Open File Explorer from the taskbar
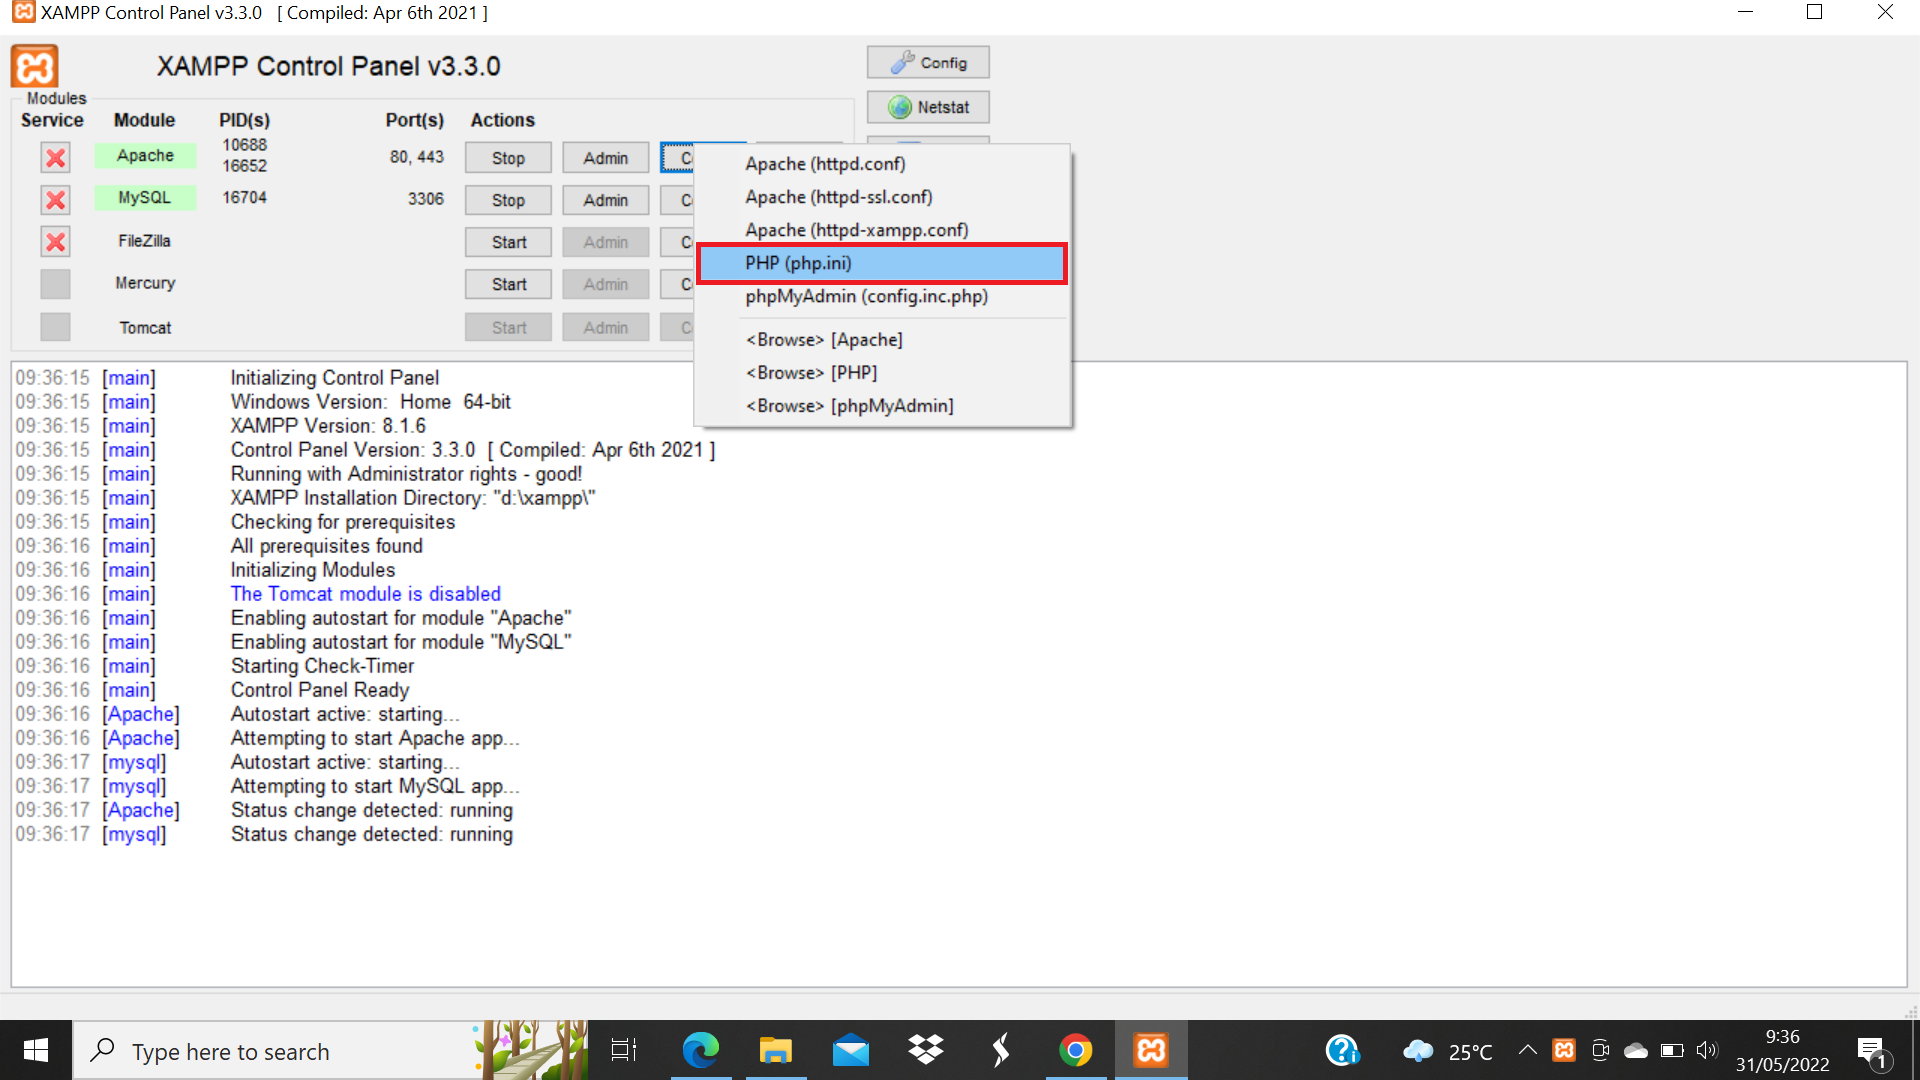The height and width of the screenshot is (1080, 1920). [x=775, y=1051]
